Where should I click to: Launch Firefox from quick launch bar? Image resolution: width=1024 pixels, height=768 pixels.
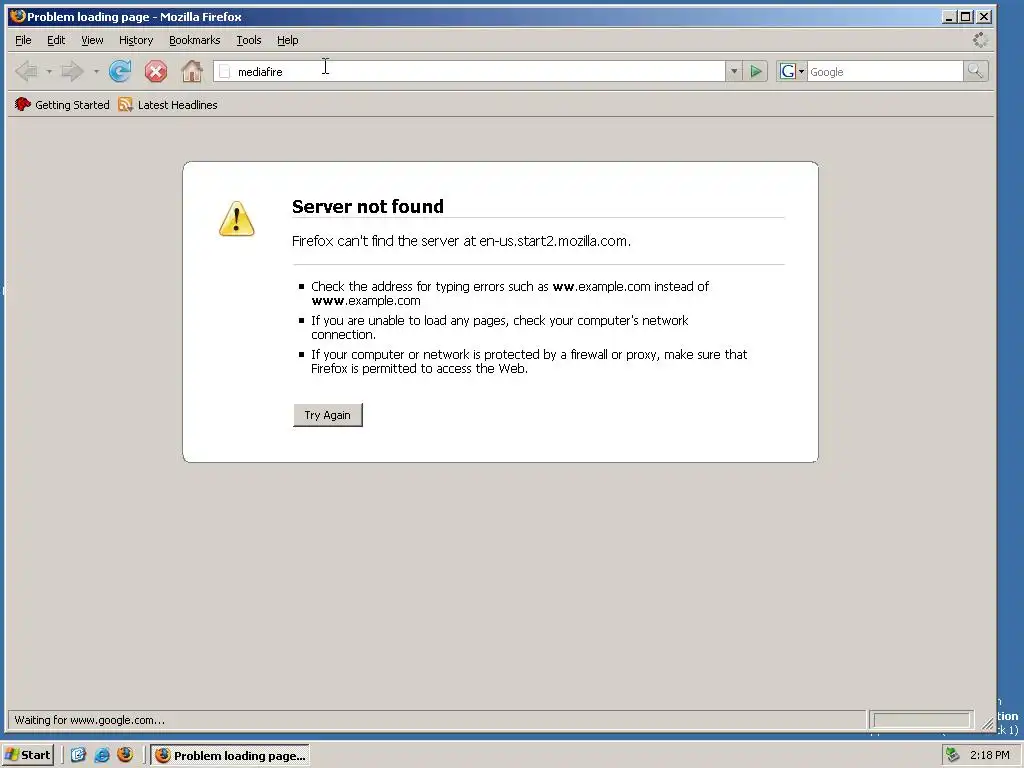125,755
